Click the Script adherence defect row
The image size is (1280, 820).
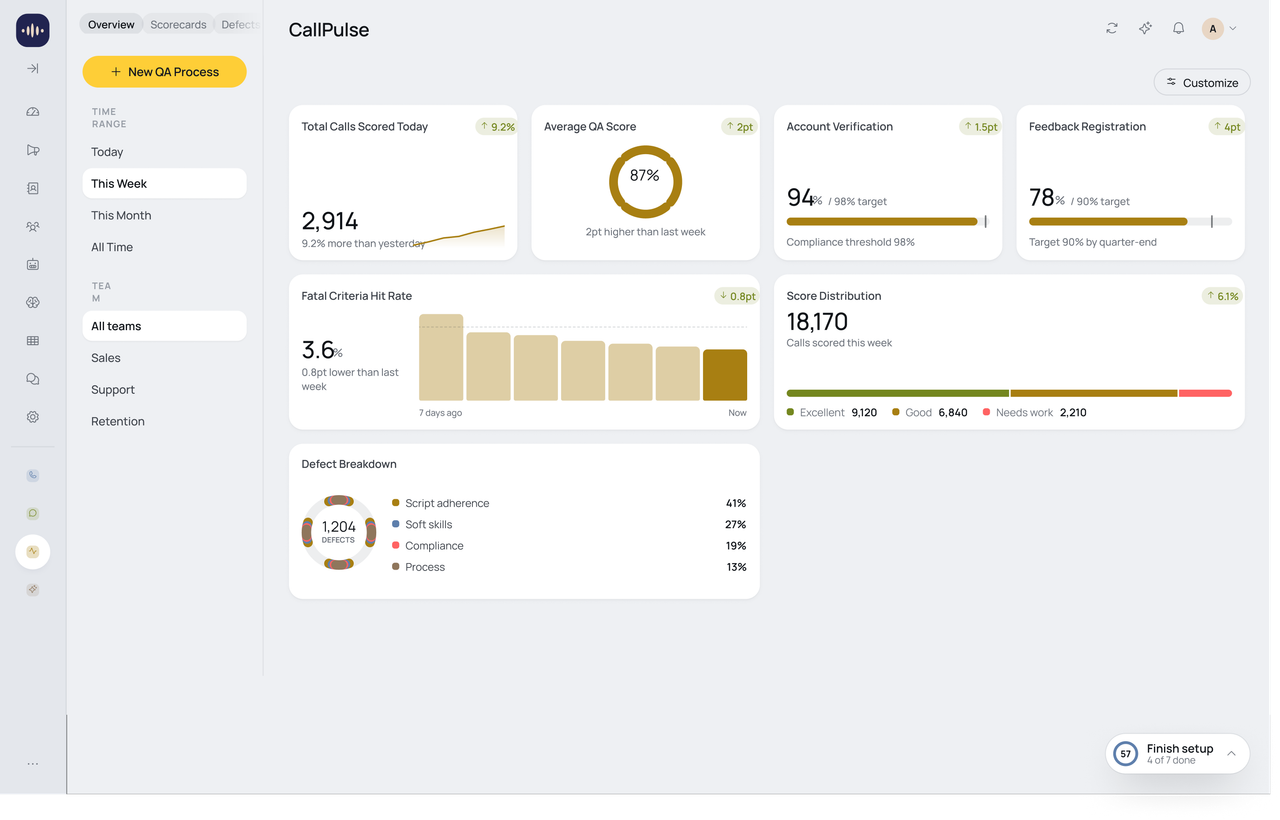tap(569, 503)
